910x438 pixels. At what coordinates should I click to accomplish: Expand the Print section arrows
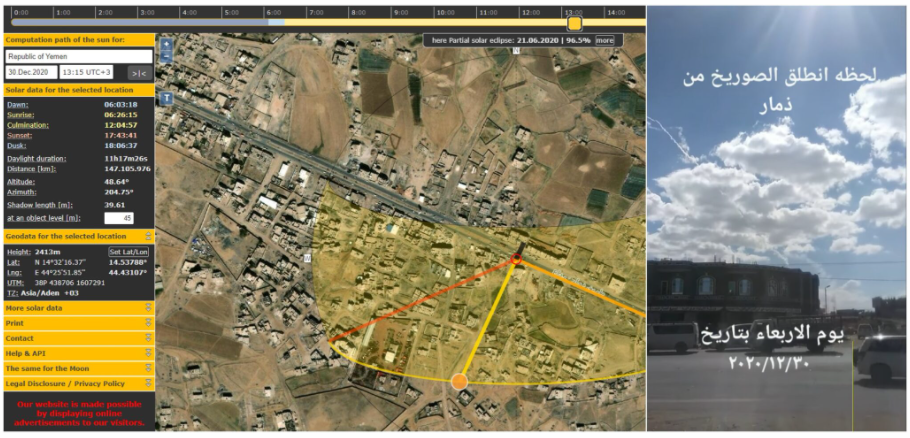[148, 323]
